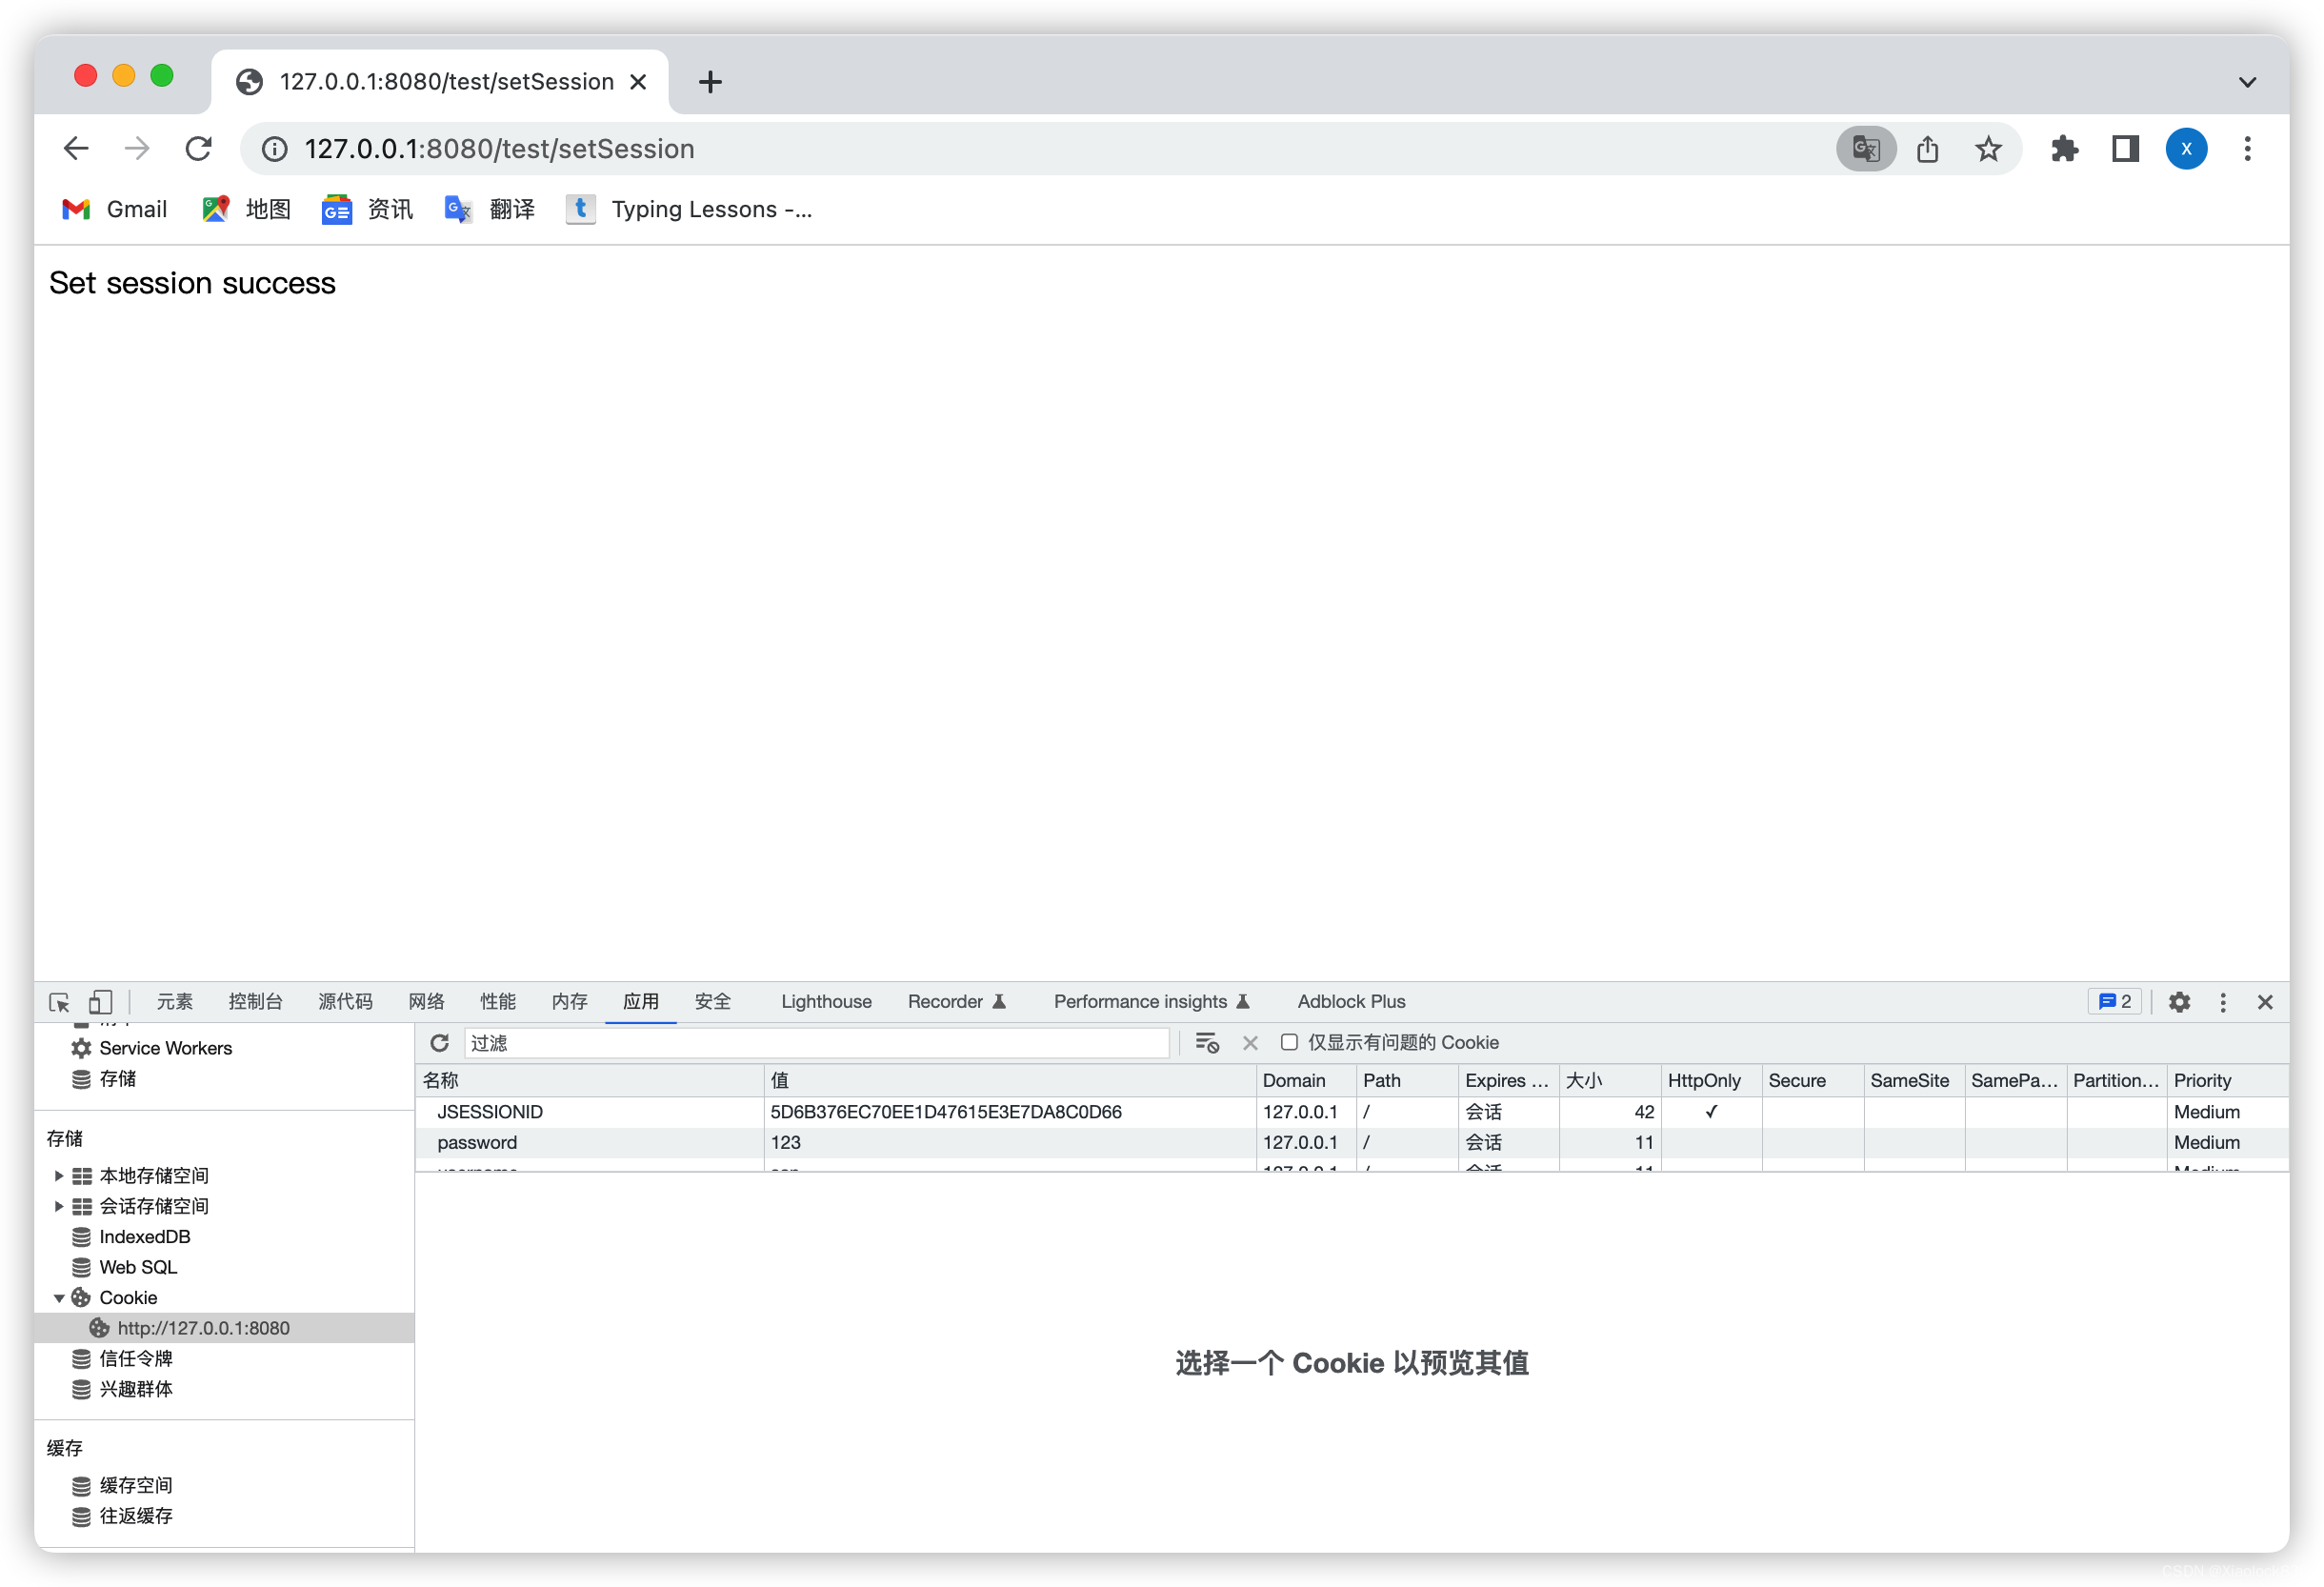Close the setSession tab
This screenshot has height=1587, width=2324.
[637, 82]
